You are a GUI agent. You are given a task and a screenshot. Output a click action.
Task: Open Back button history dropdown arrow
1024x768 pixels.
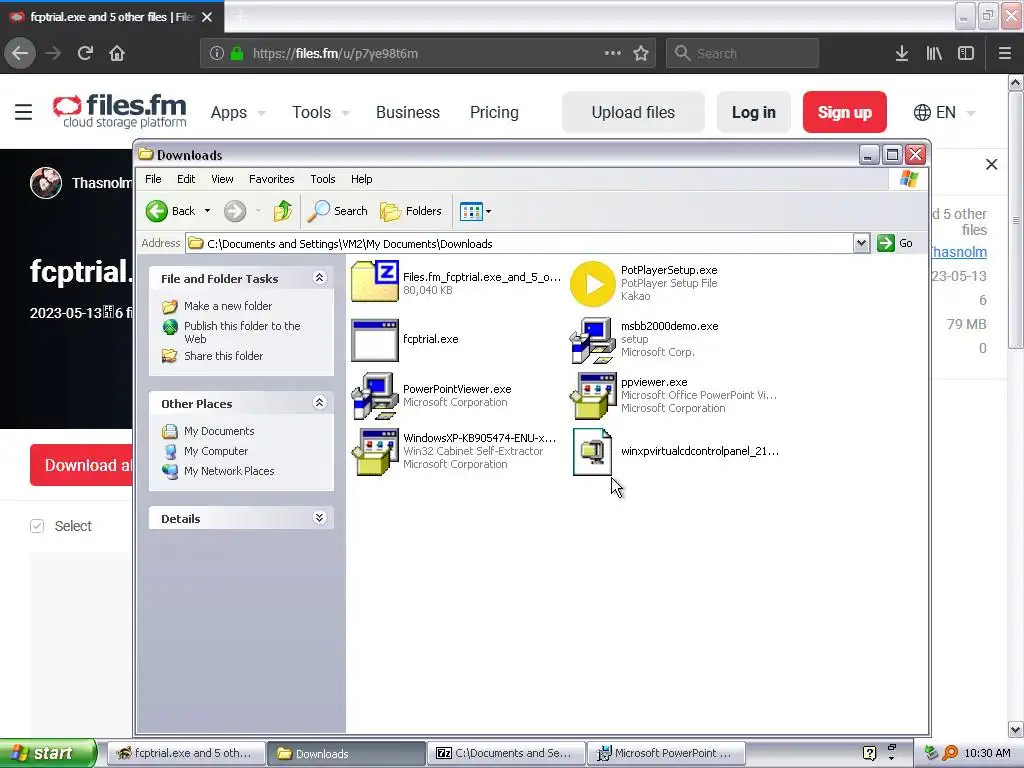pos(207,211)
